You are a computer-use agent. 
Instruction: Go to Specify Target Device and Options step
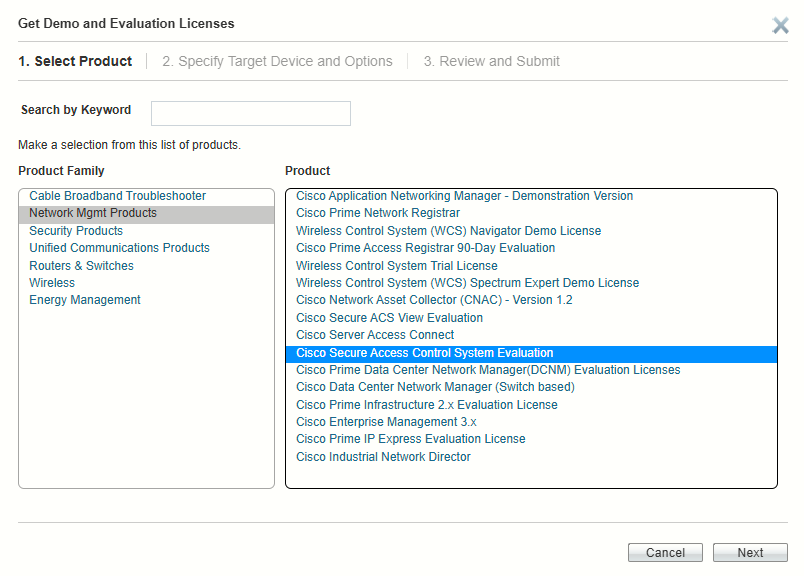[x=277, y=62]
